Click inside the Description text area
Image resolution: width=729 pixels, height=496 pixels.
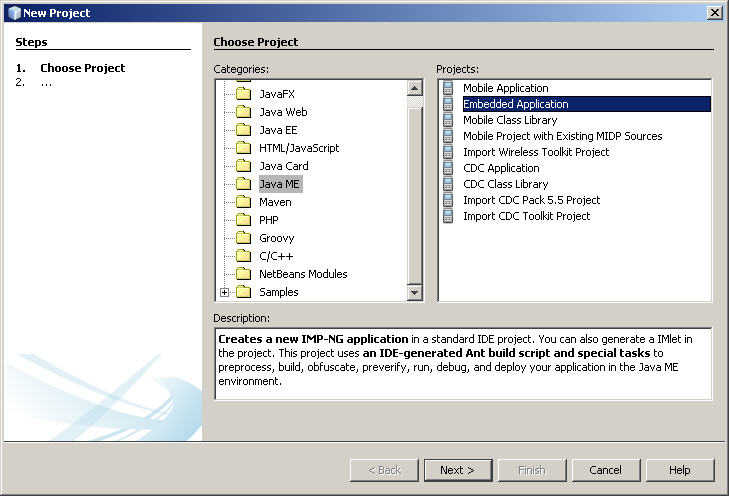[463, 364]
